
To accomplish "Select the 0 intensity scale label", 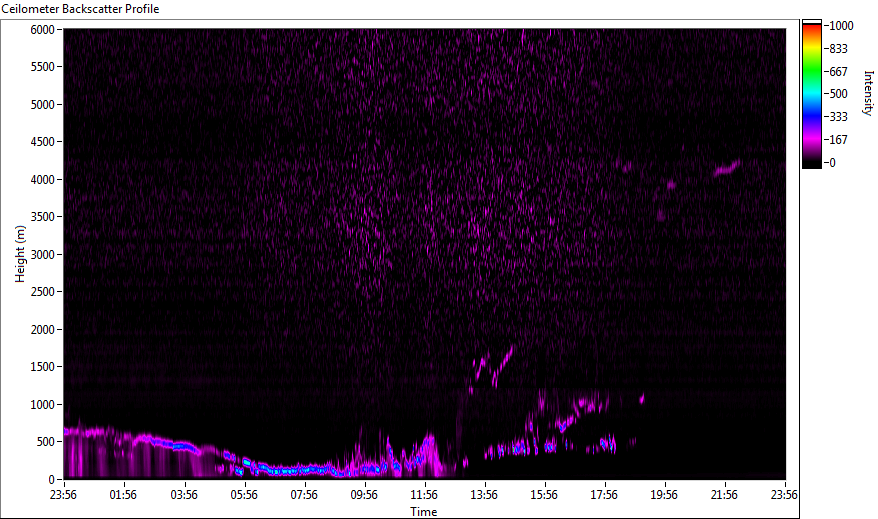I will pos(833,163).
